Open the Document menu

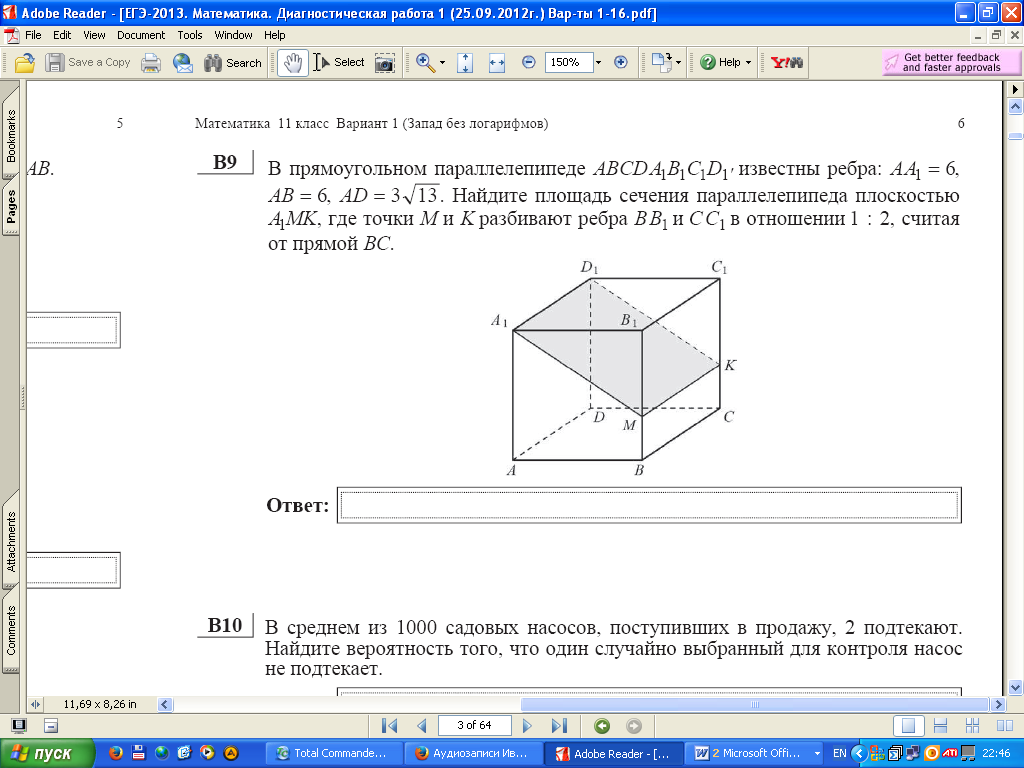pyautogui.click(x=141, y=35)
